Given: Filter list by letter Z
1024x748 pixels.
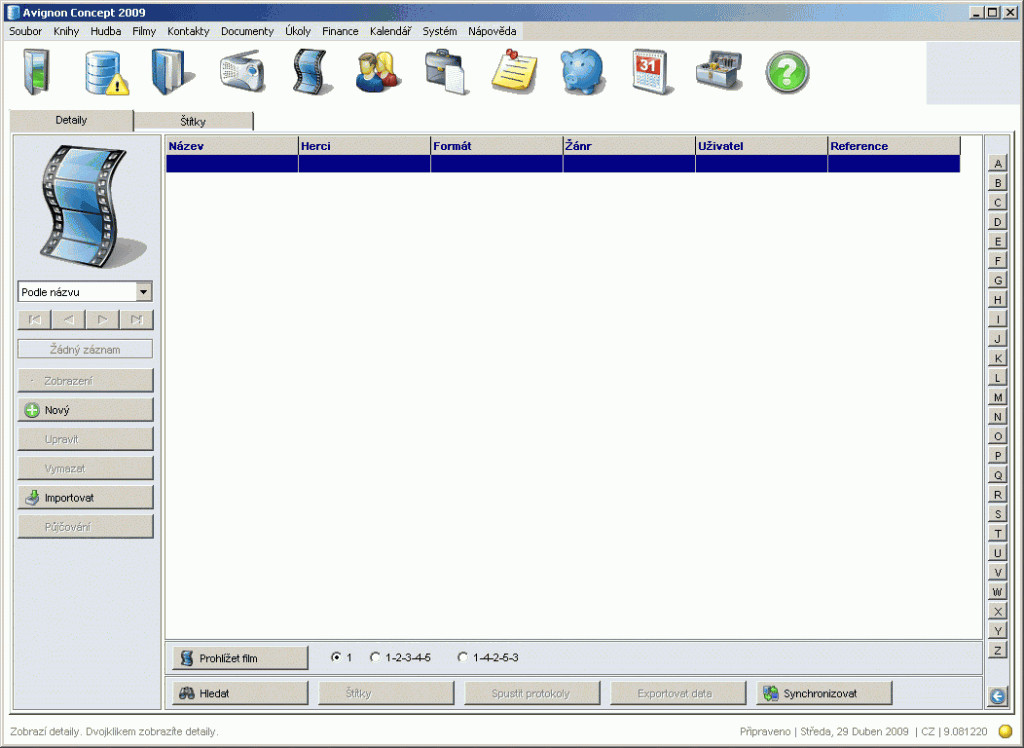Looking at the screenshot, I should (997, 651).
